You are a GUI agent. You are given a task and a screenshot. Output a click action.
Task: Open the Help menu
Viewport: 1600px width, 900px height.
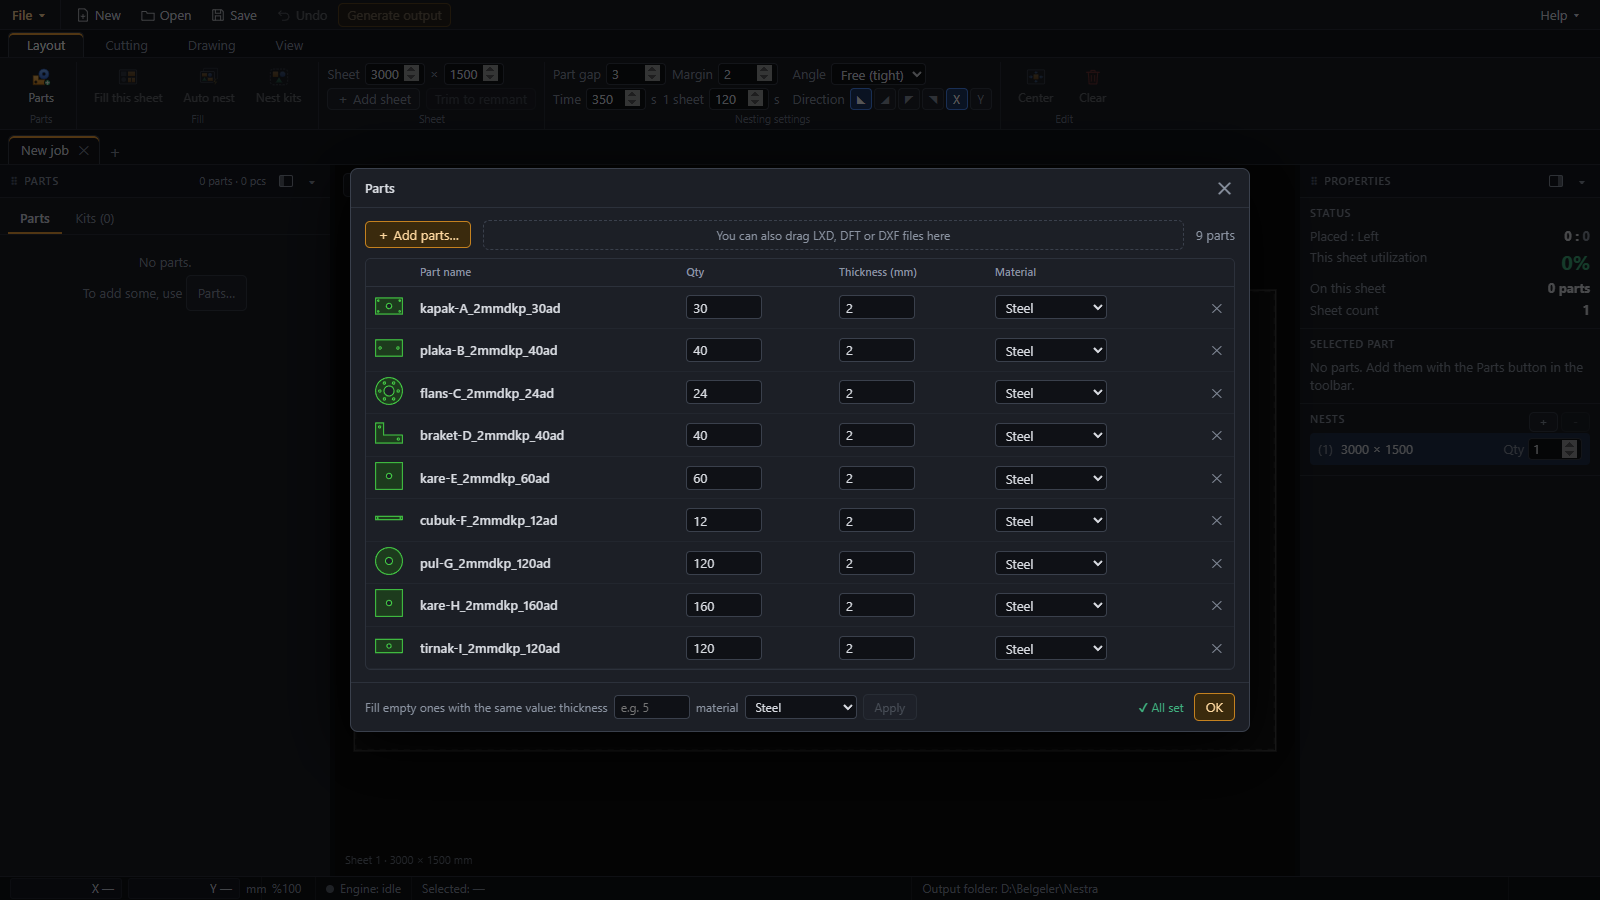click(1560, 15)
